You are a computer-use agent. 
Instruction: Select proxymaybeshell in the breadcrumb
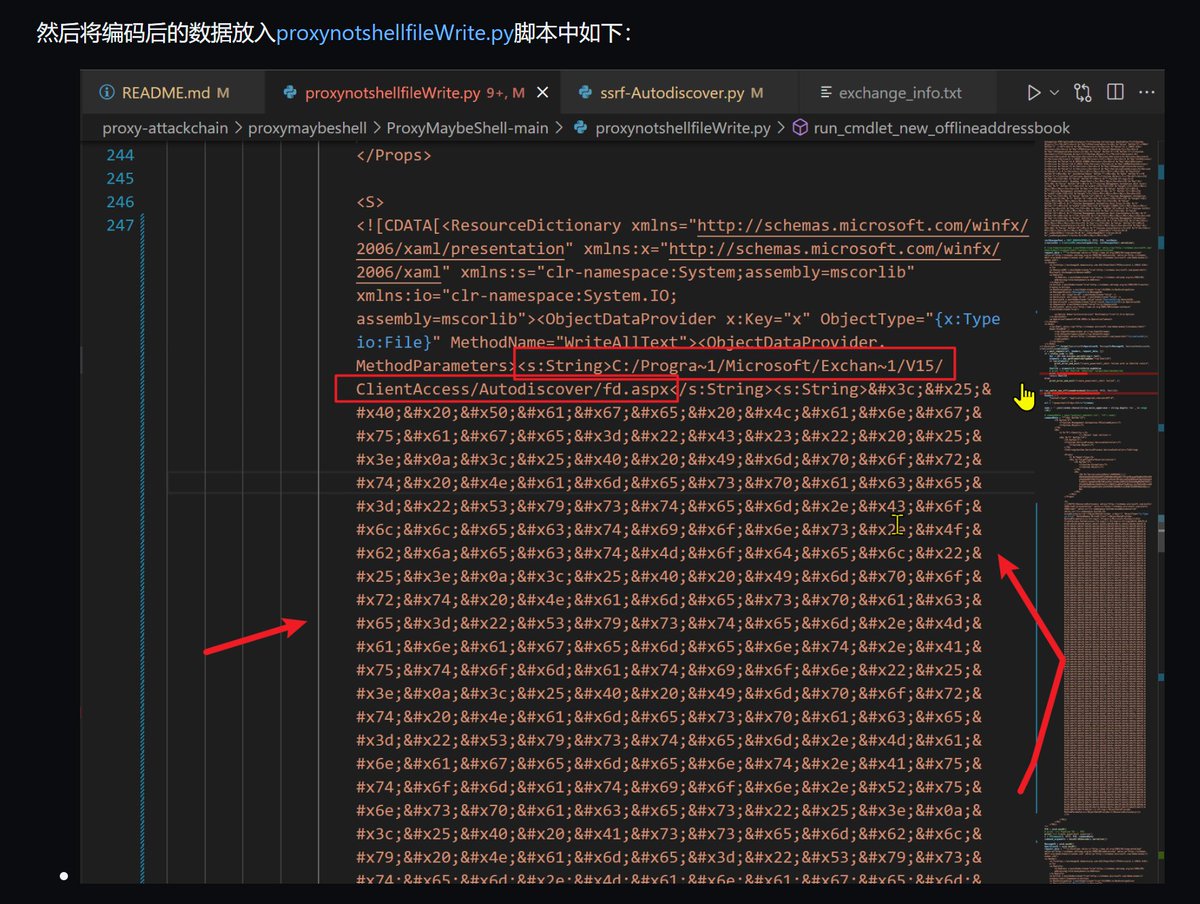(307, 128)
